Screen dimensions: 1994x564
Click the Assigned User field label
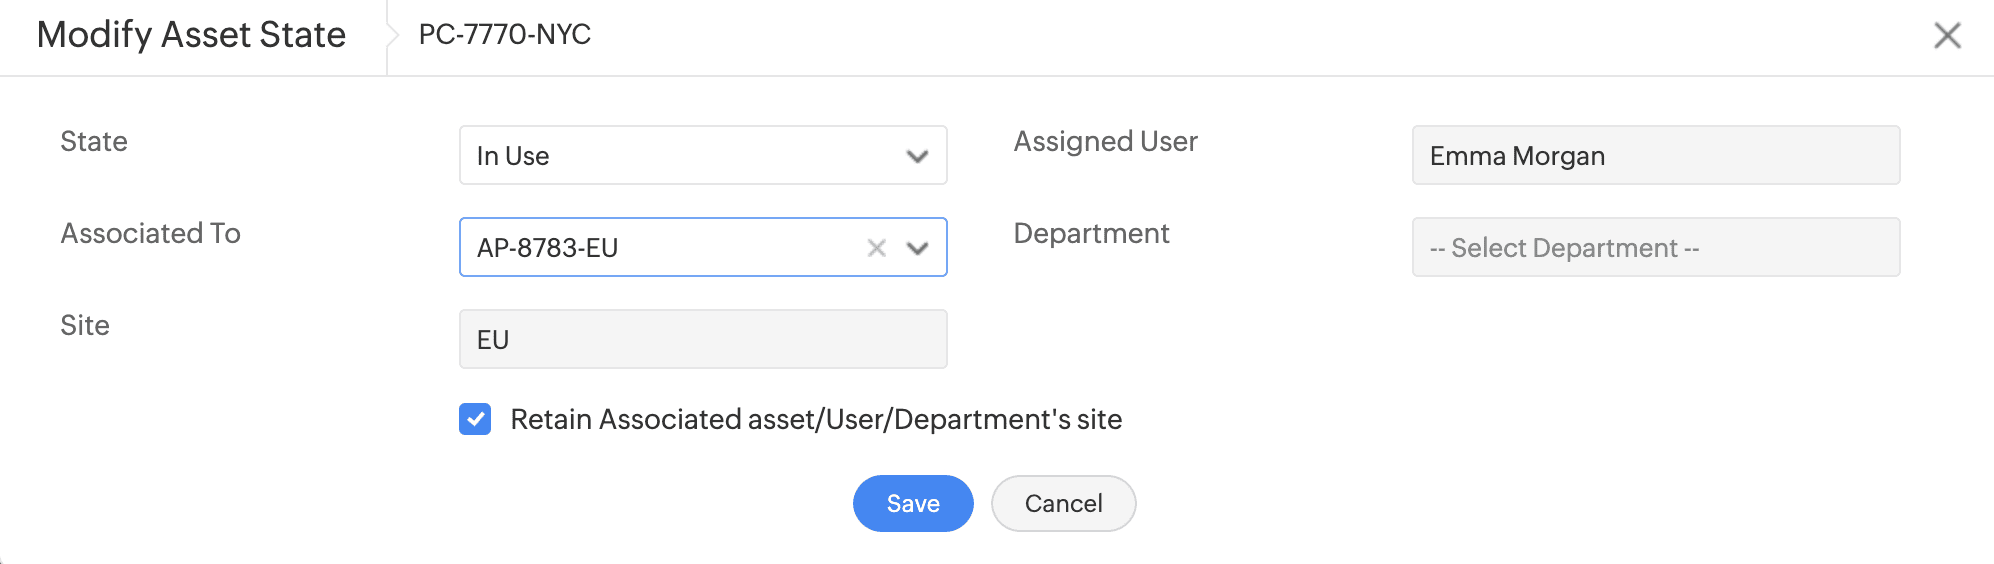click(x=1105, y=142)
